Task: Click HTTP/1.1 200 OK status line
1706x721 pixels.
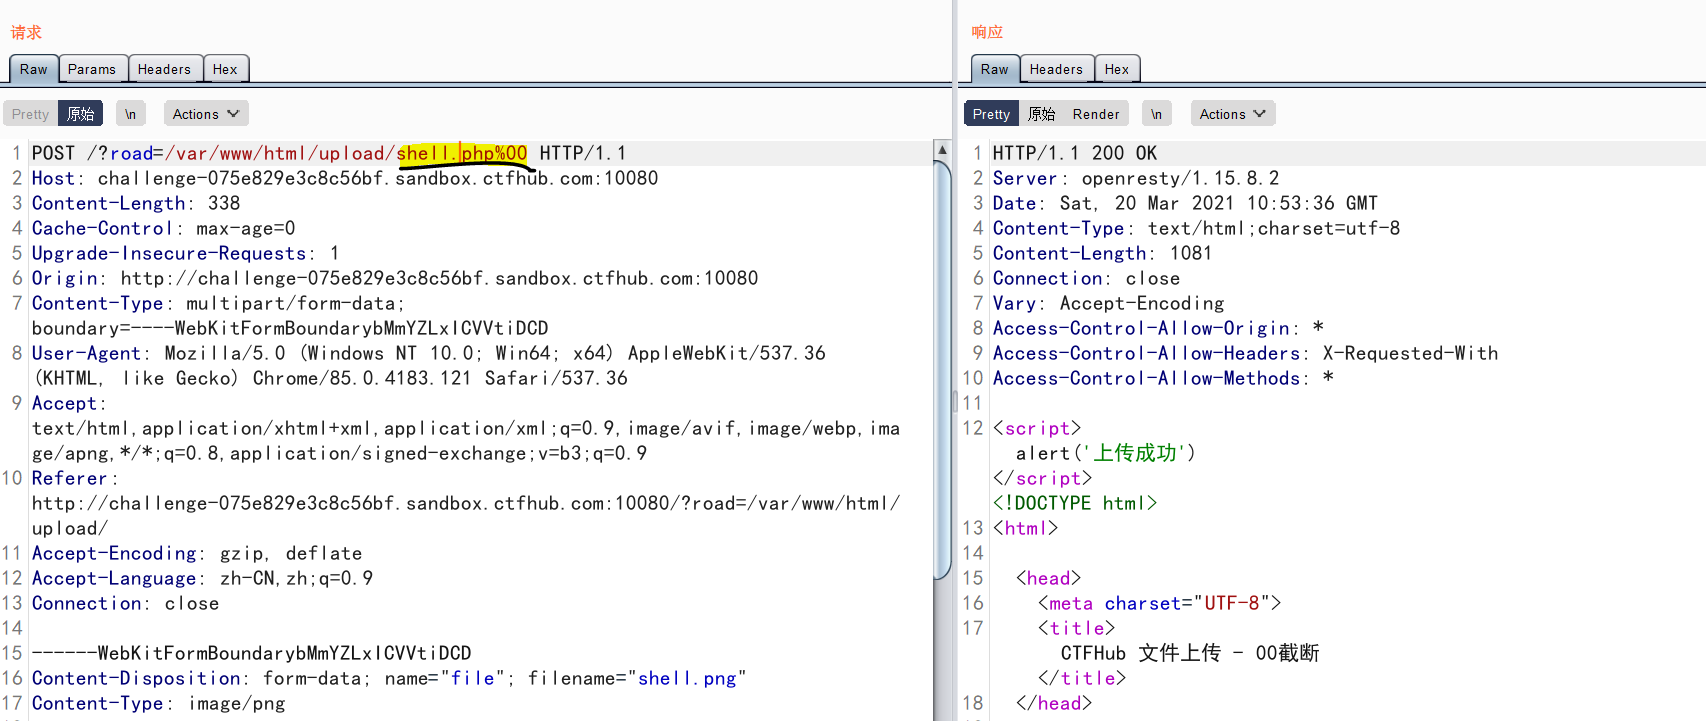Action: [x=1075, y=153]
